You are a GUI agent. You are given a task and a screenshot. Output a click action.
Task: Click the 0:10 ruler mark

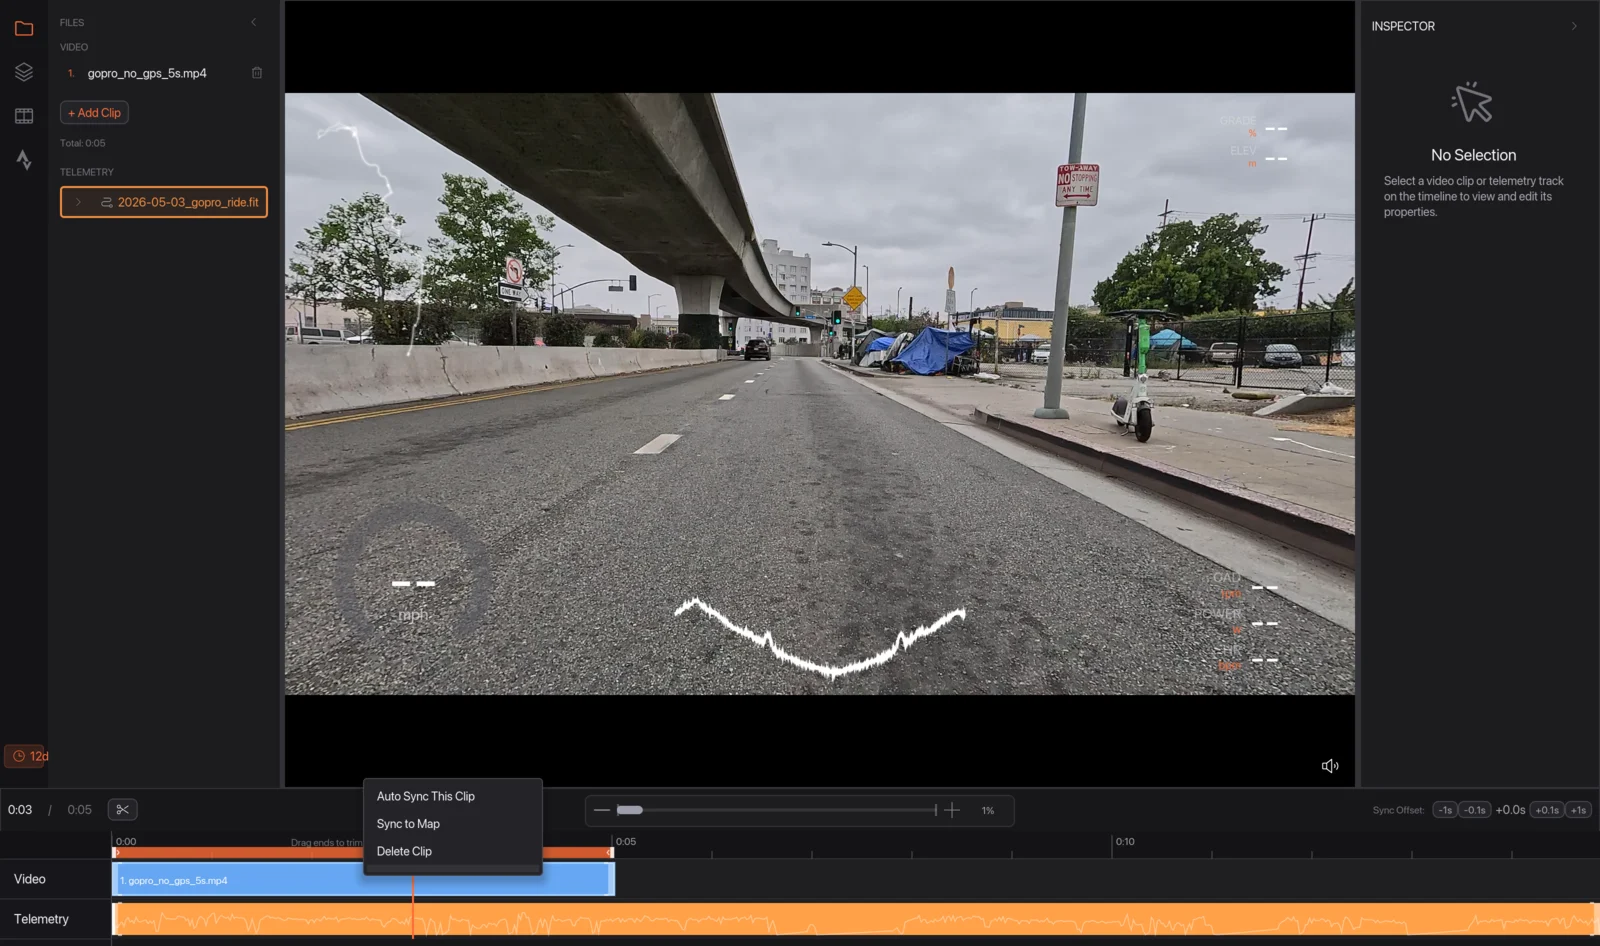1125,842
